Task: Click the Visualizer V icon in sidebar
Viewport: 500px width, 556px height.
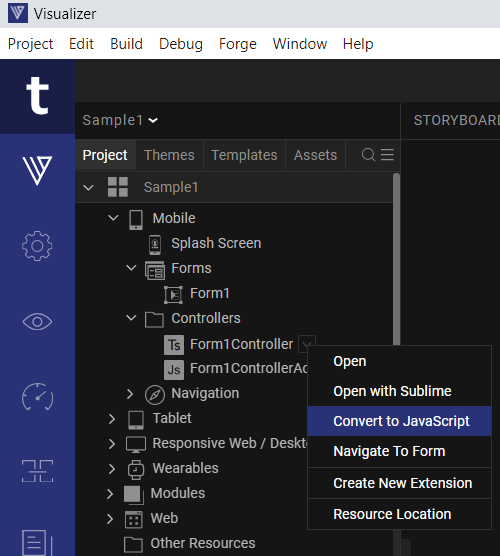Action: (37, 171)
